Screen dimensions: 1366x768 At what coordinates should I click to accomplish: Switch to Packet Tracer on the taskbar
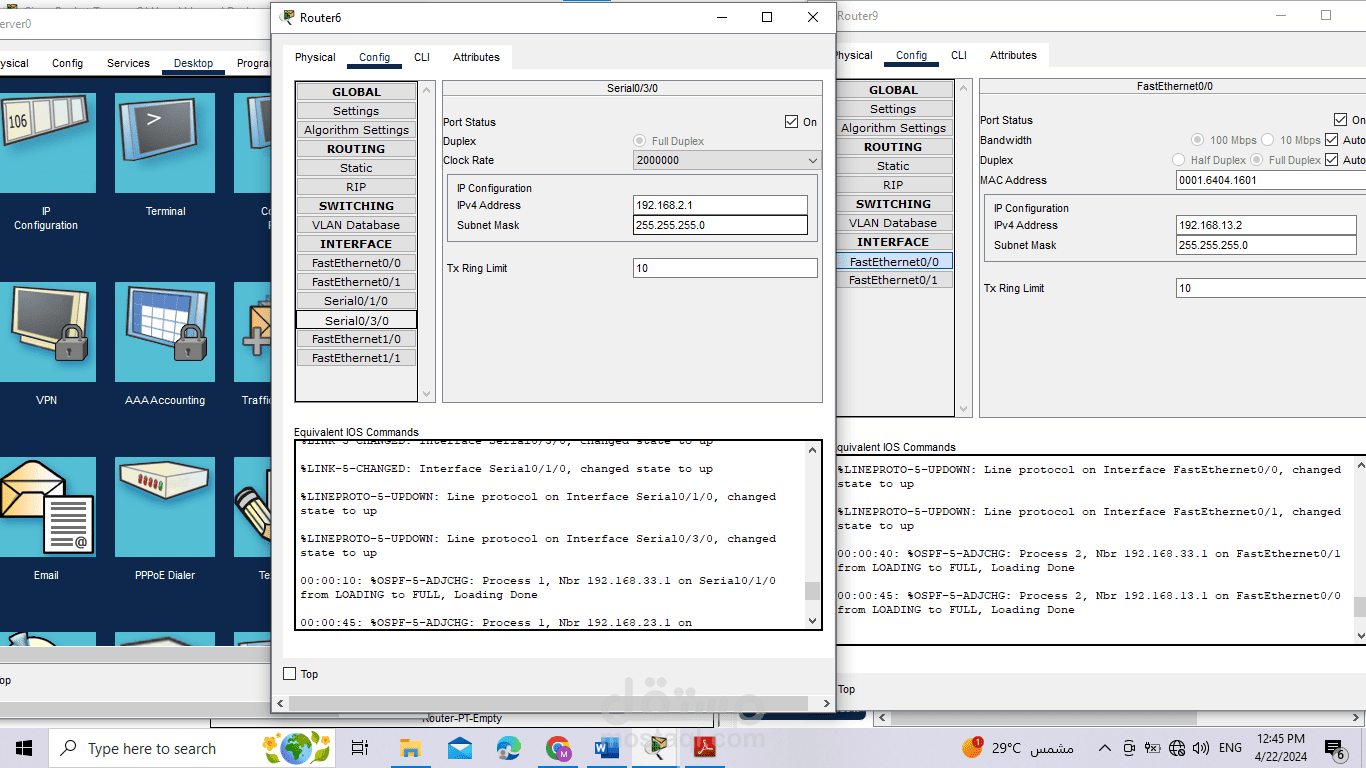point(656,748)
